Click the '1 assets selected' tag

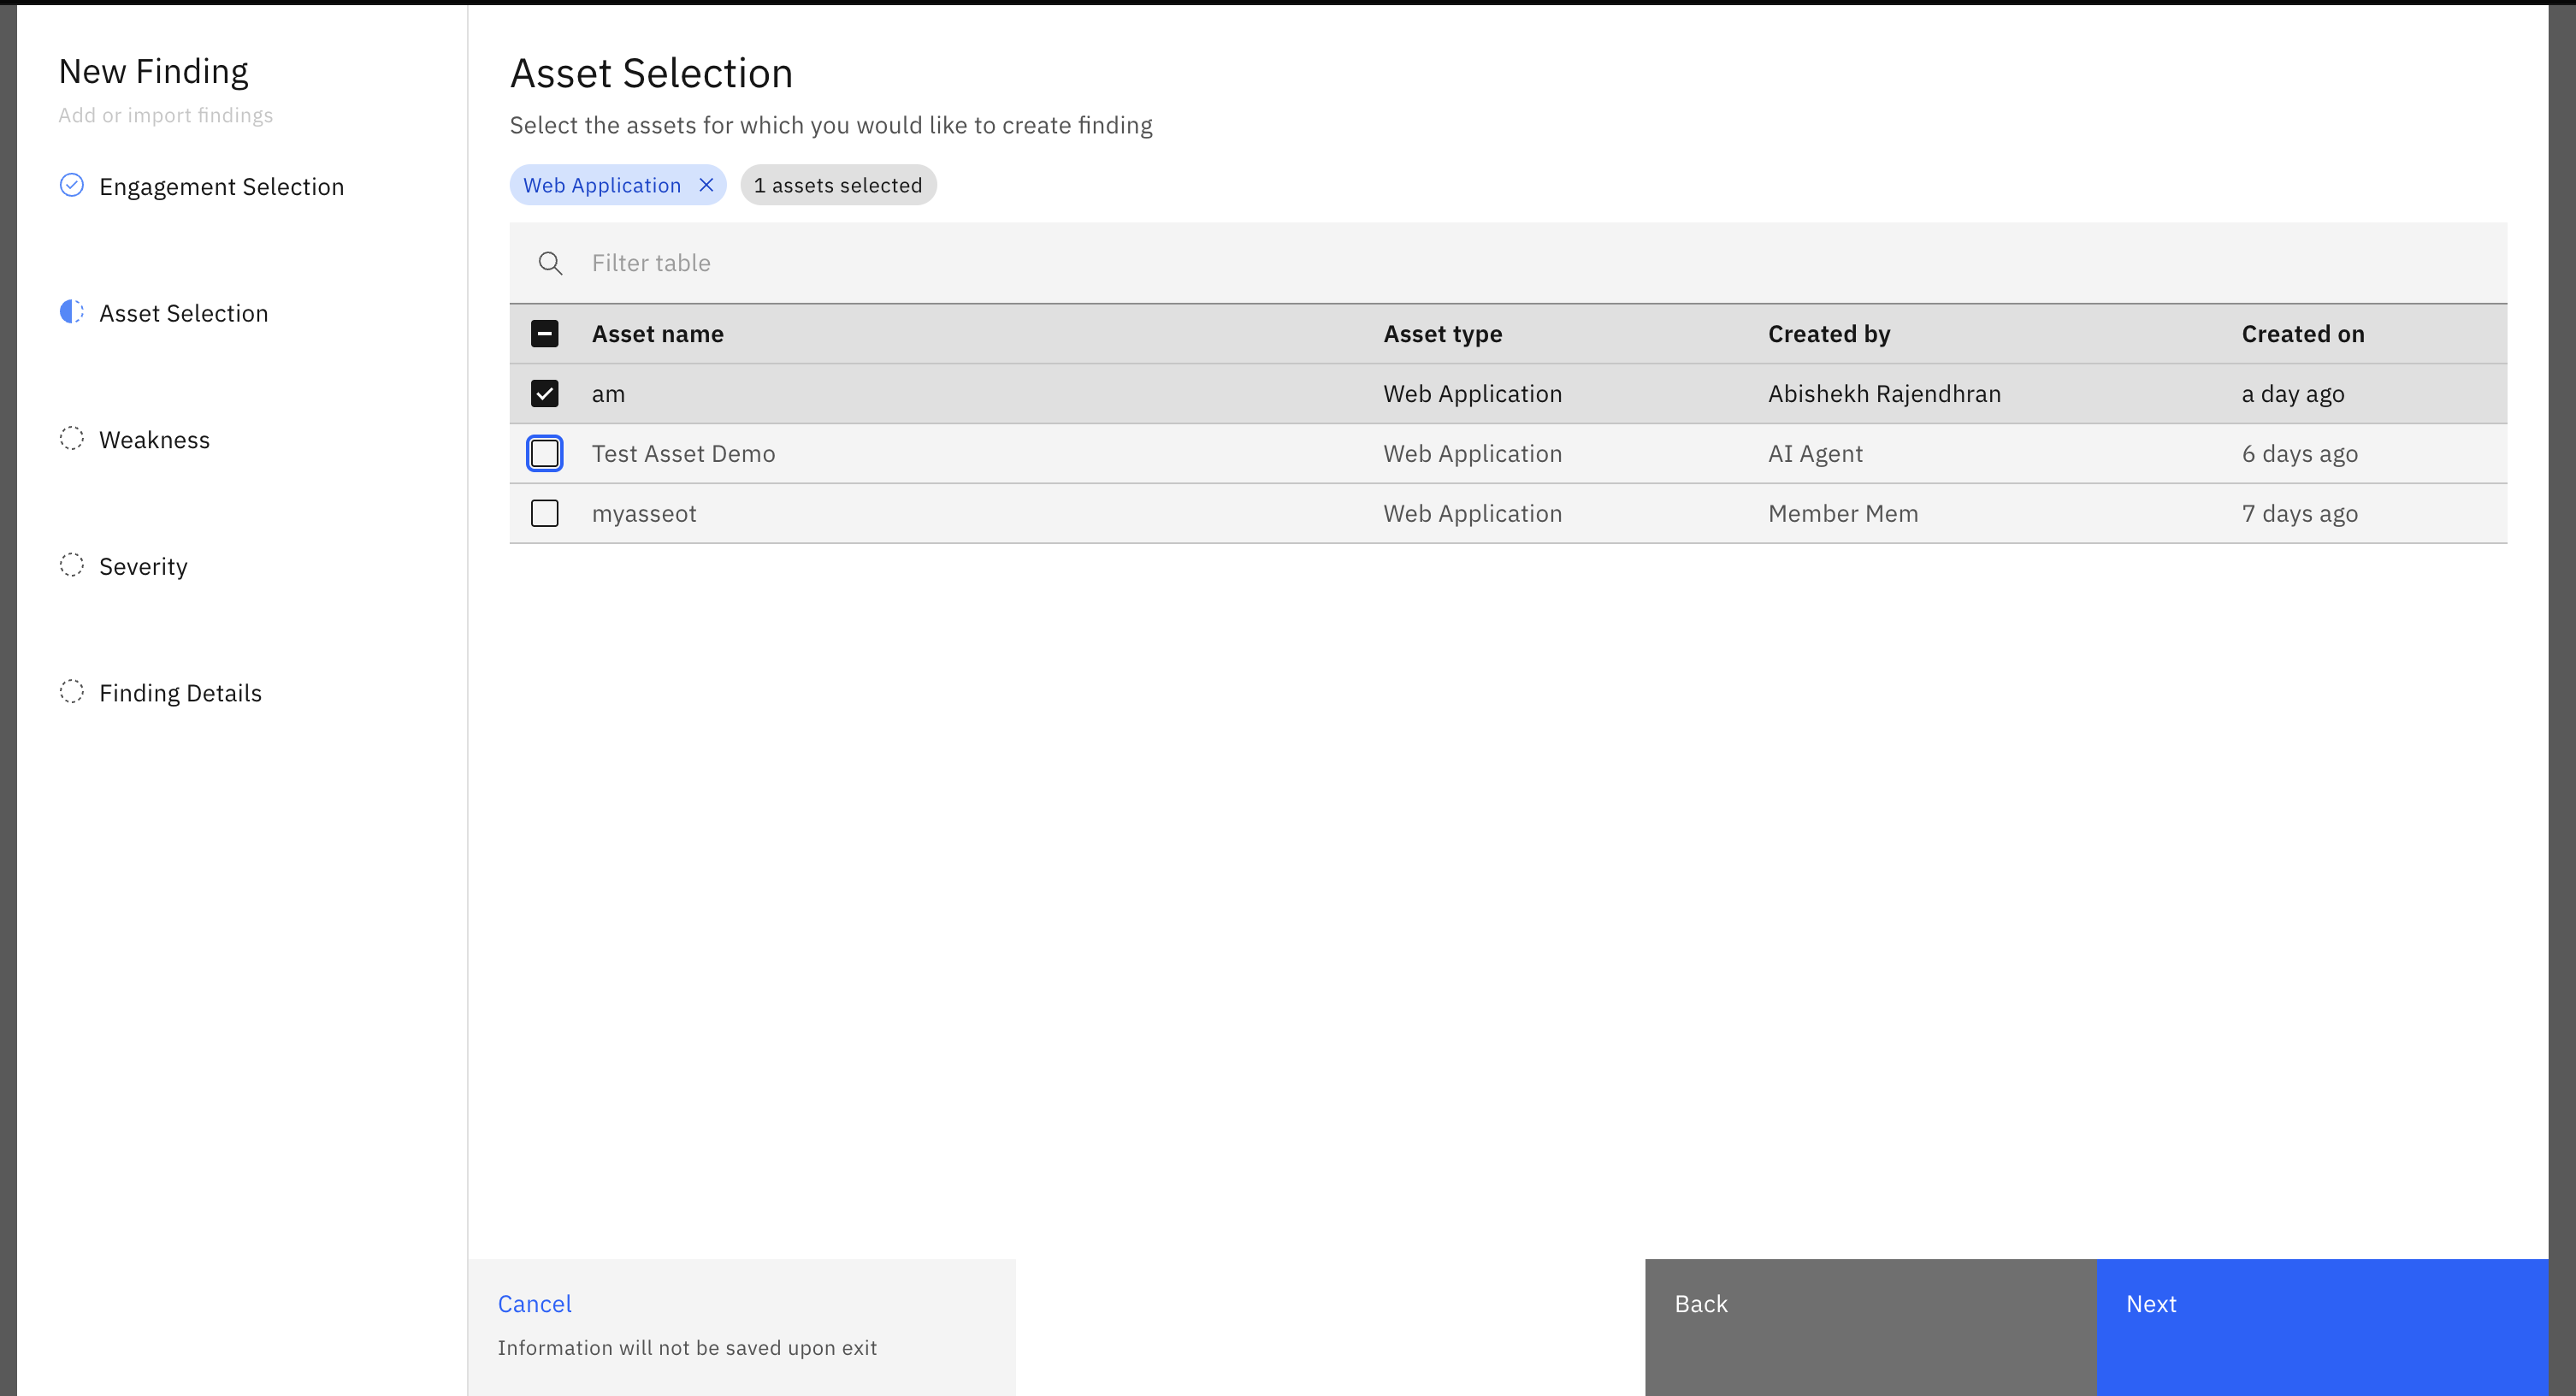coord(838,185)
